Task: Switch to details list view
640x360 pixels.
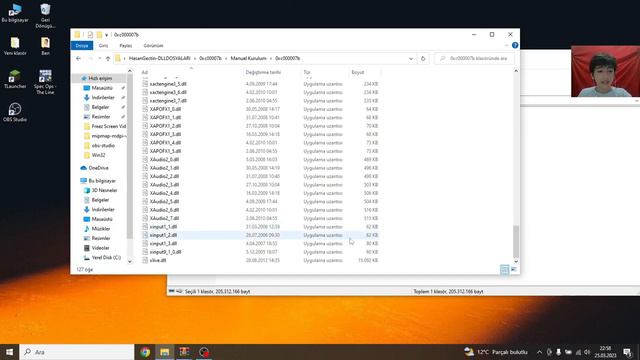Action: 504,269
